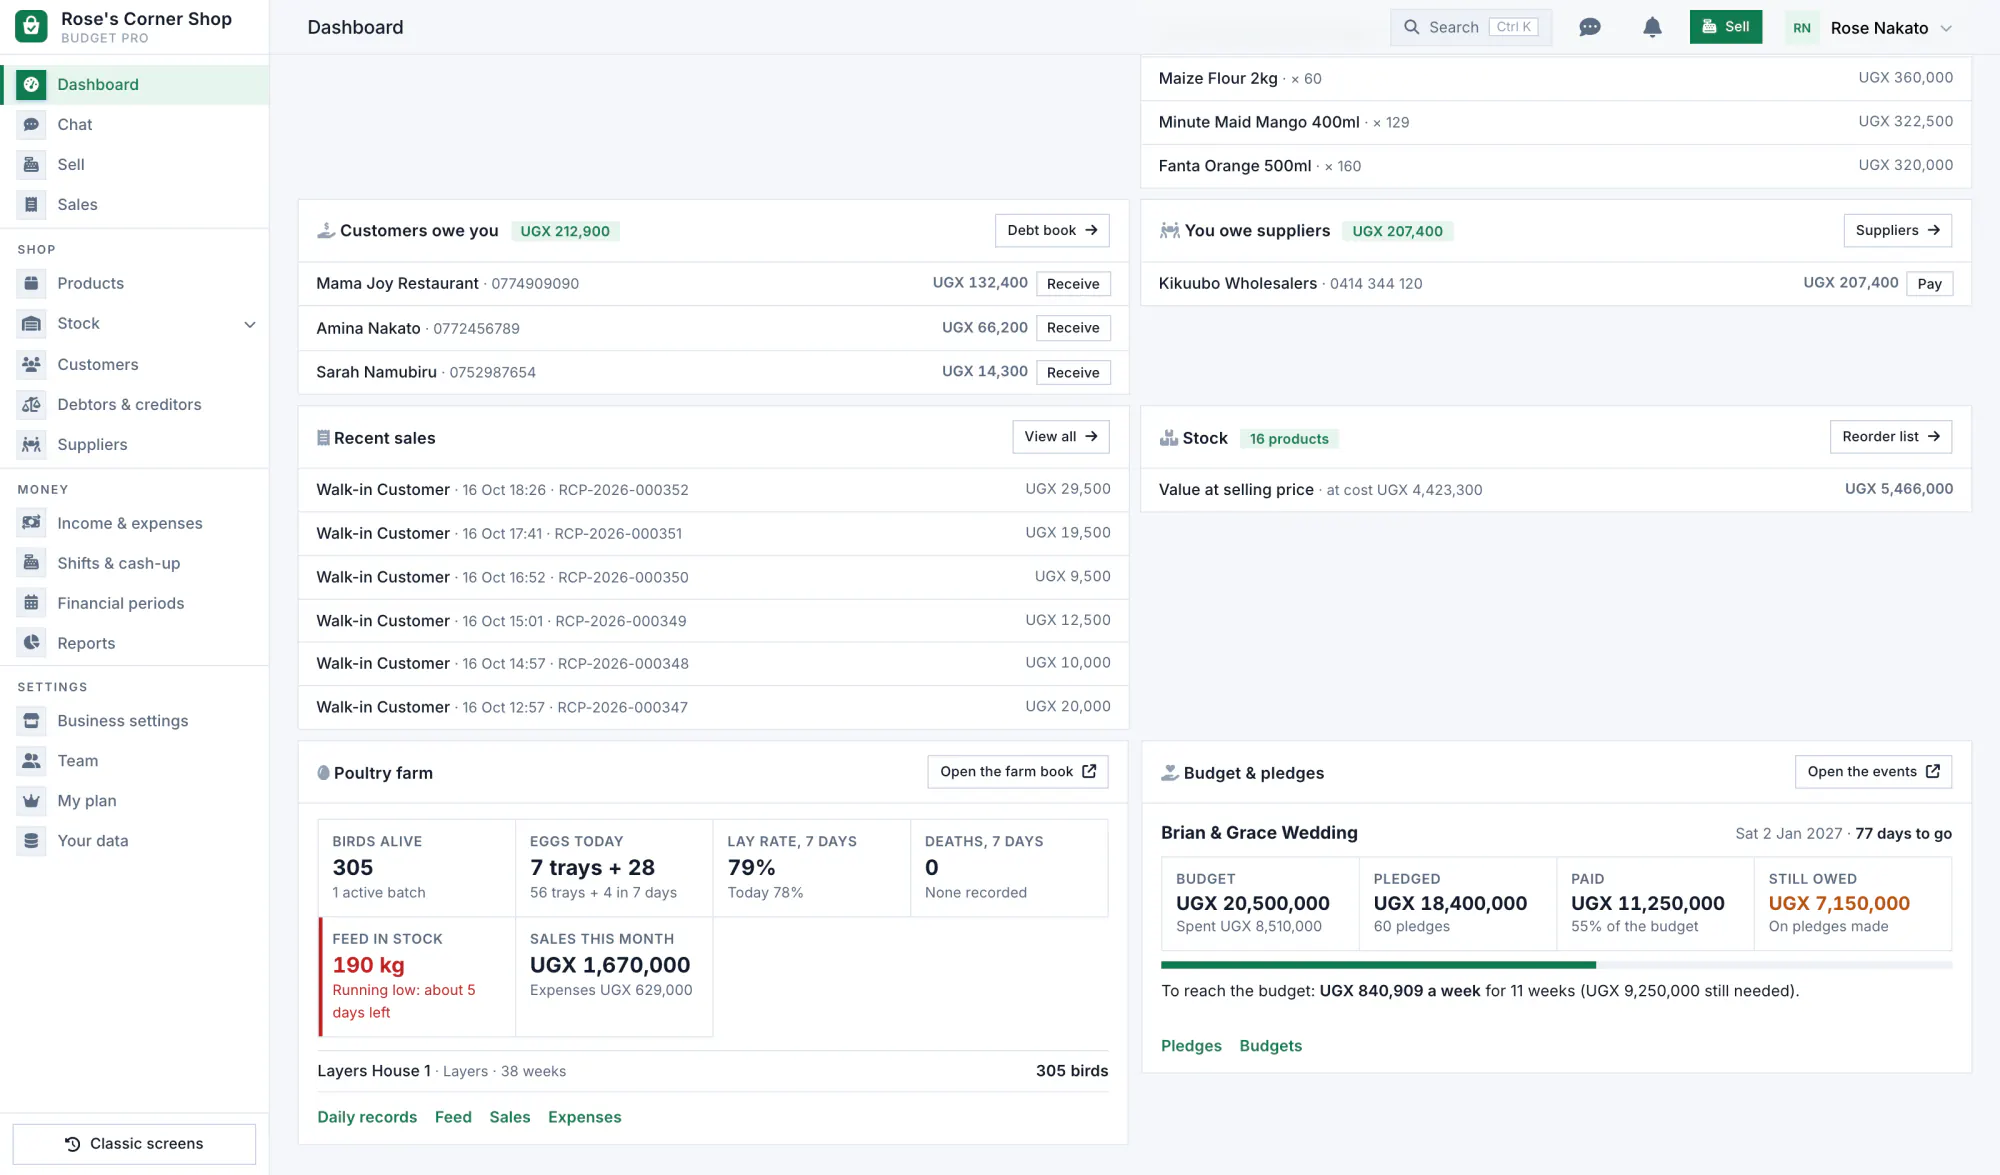This screenshot has height=1175, width=2000.
Task: Open sale RCP-2026-000349 row
Action: point(713,621)
